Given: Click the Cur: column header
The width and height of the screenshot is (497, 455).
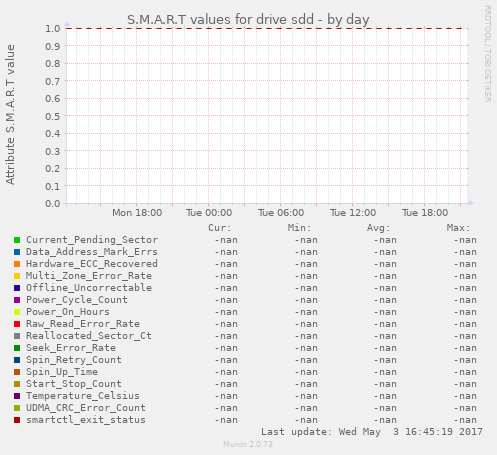Looking at the screenshot, I should coord(219,228).
